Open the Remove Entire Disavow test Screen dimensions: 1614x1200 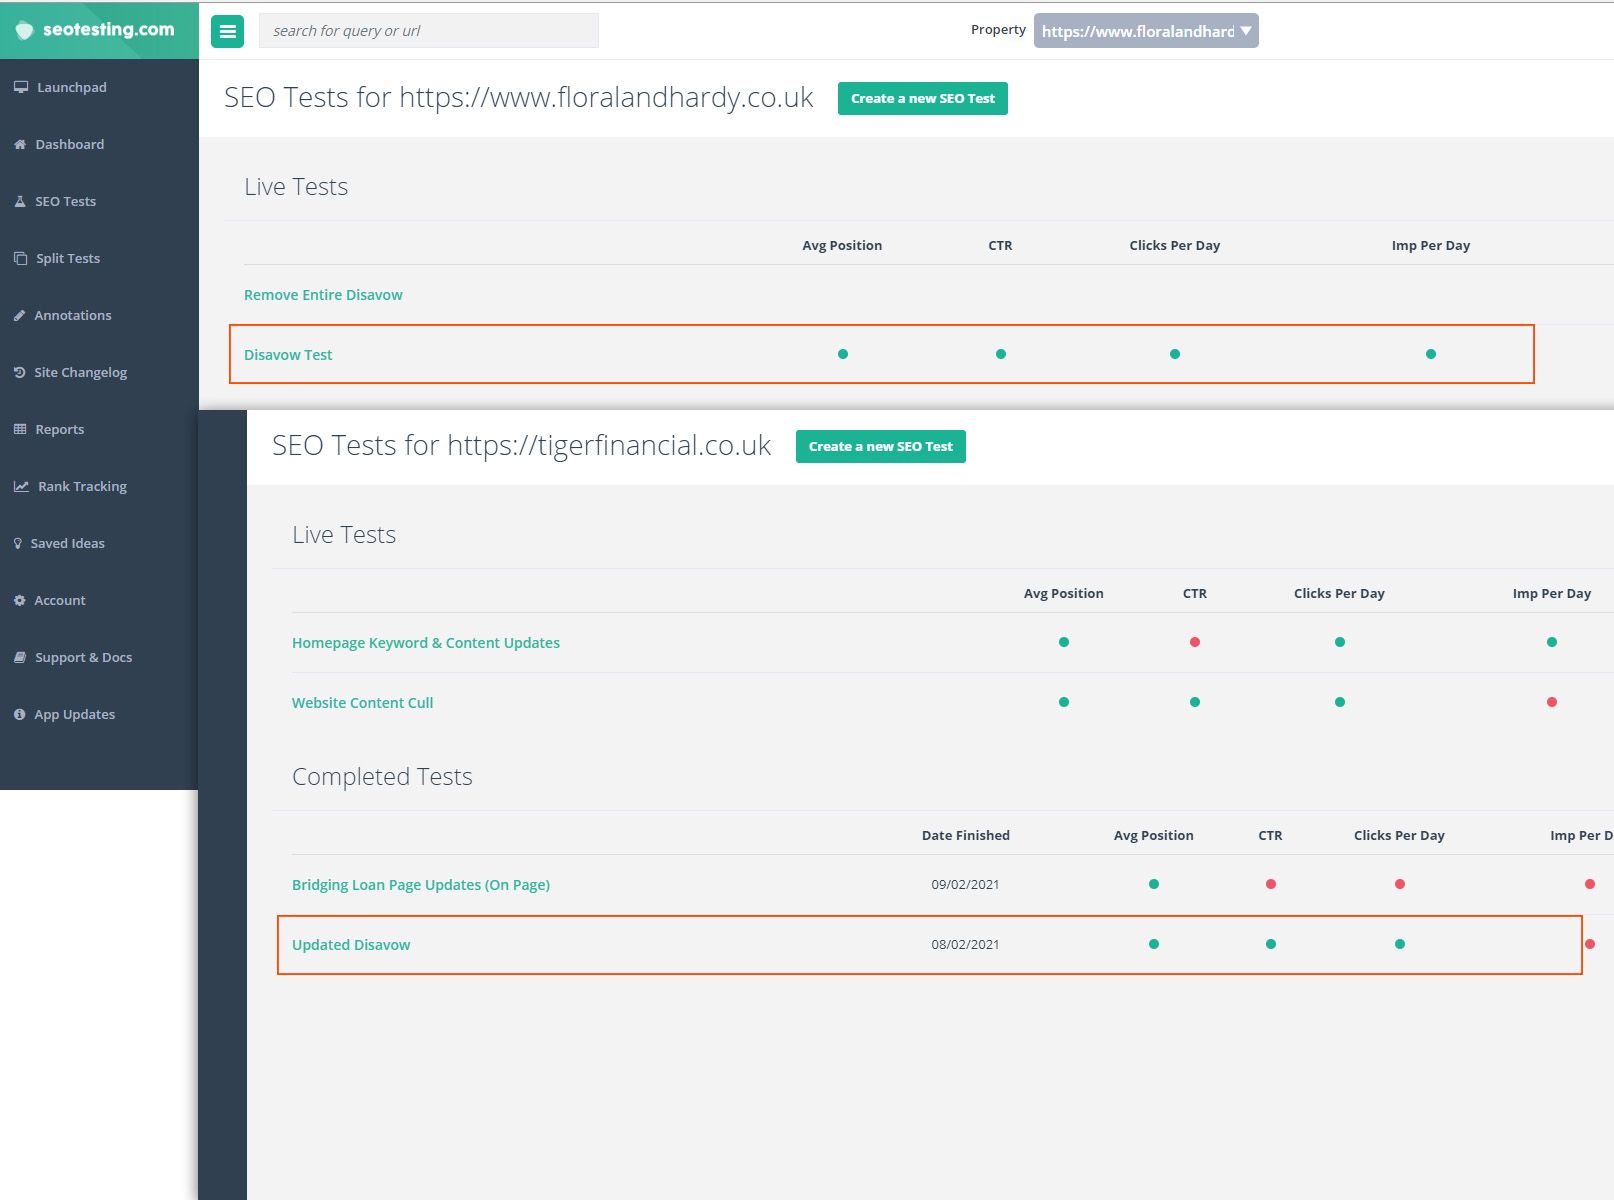pos(323,295)
